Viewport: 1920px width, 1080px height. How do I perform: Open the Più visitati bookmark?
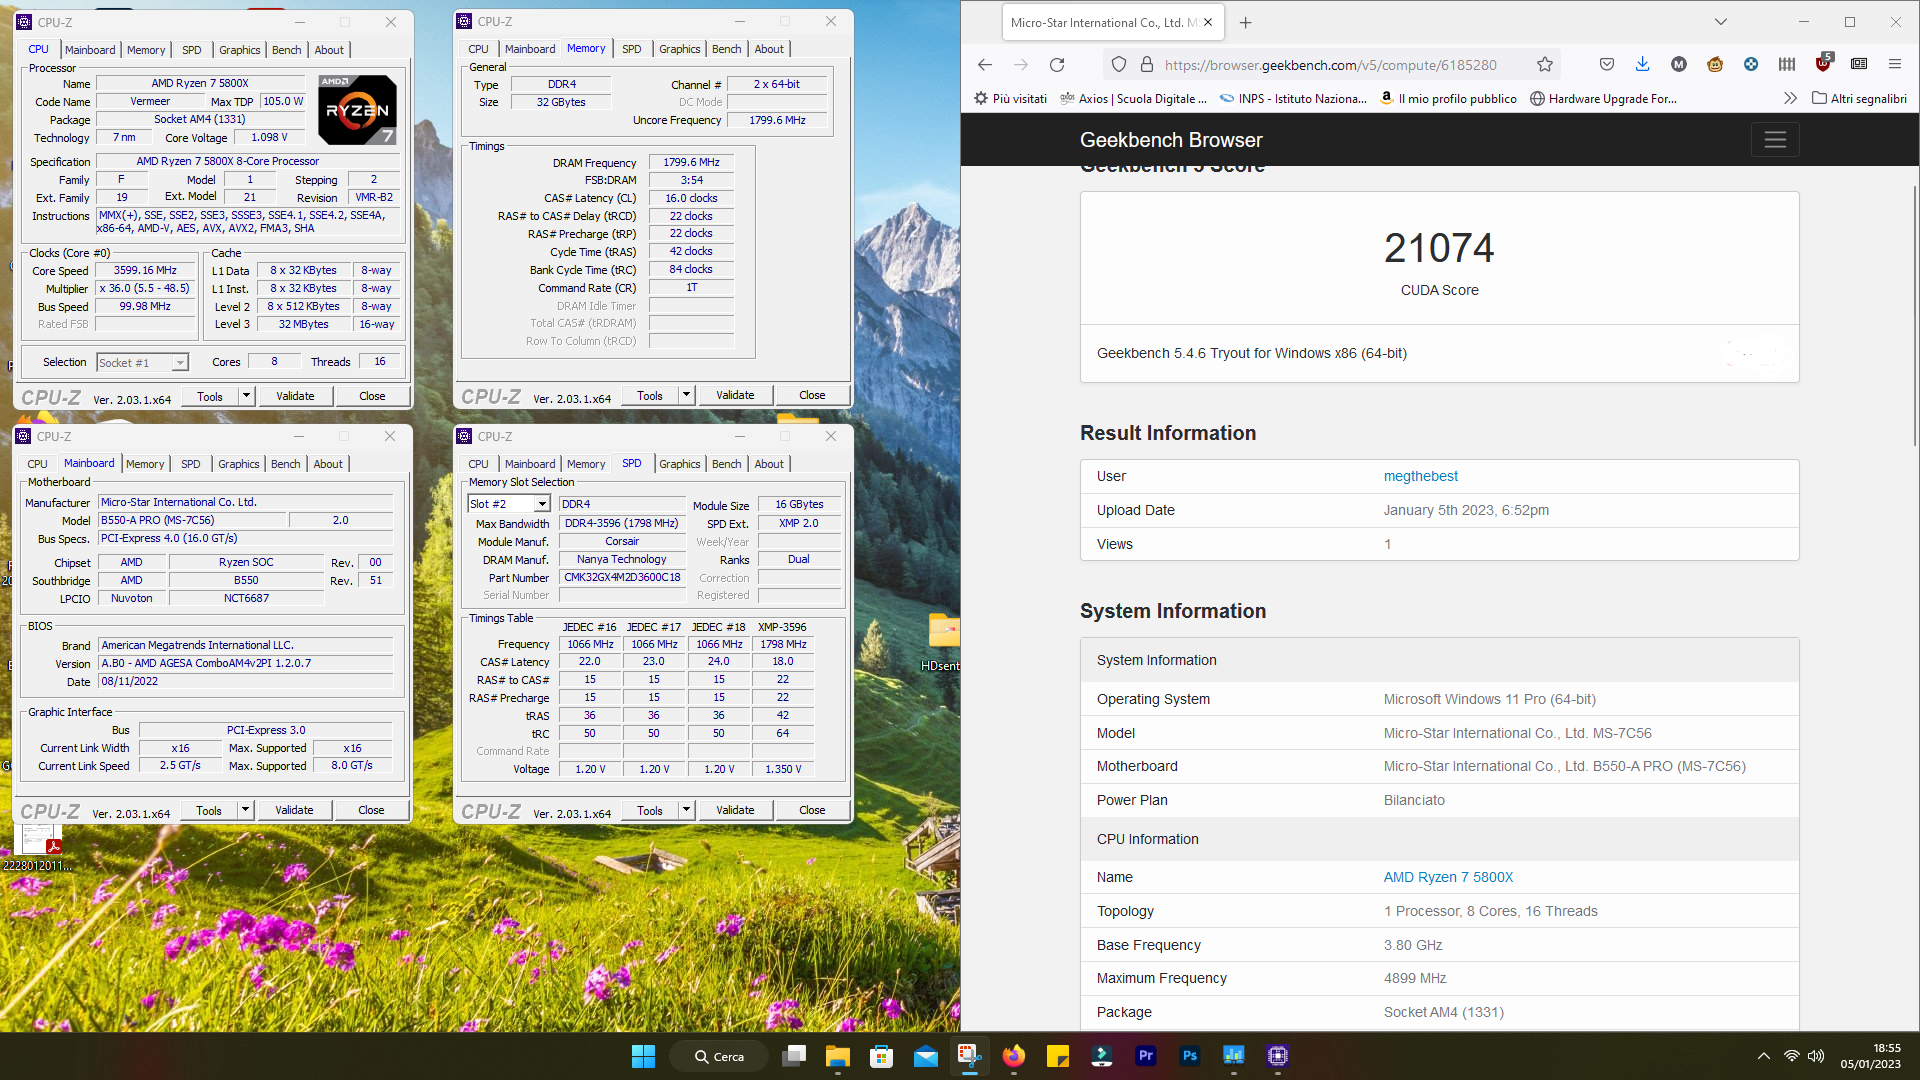click(1011, 98)
